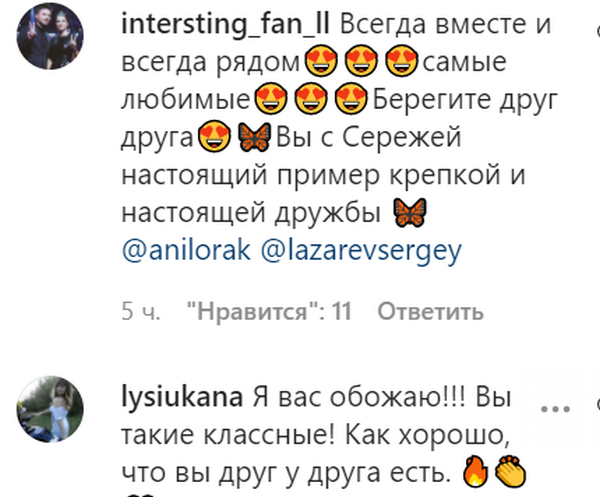Image resolution: width=600 pixels, height=497 pixels.
Task: View the "Нравится": 11 likes list
Action: (x=269, y=311)
